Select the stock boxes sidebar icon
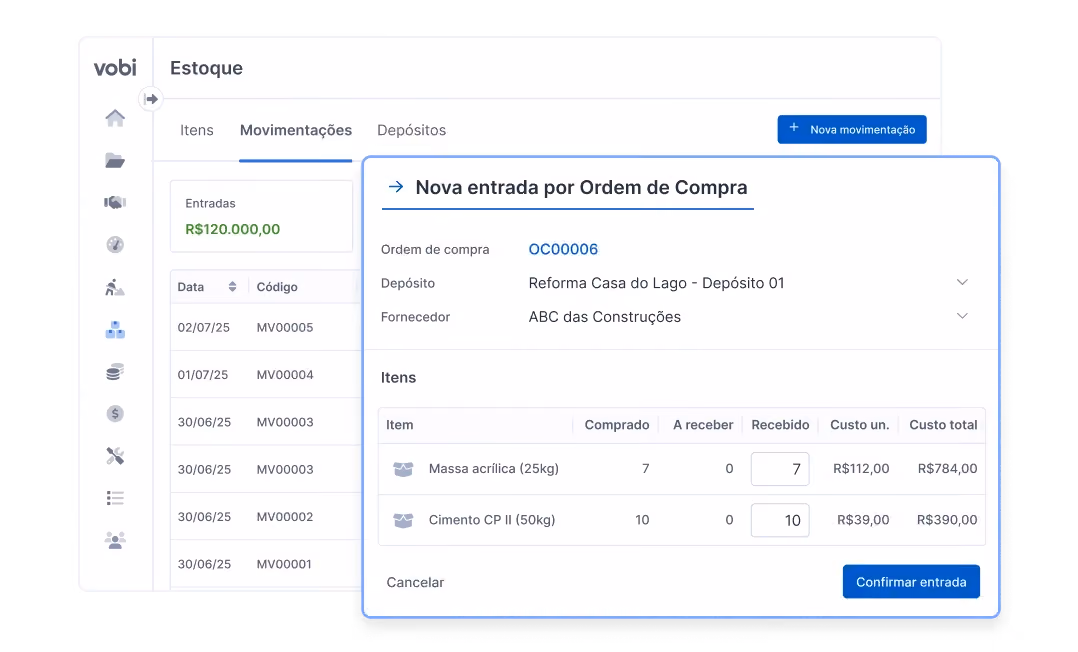1078x652 pixels. 115,329
